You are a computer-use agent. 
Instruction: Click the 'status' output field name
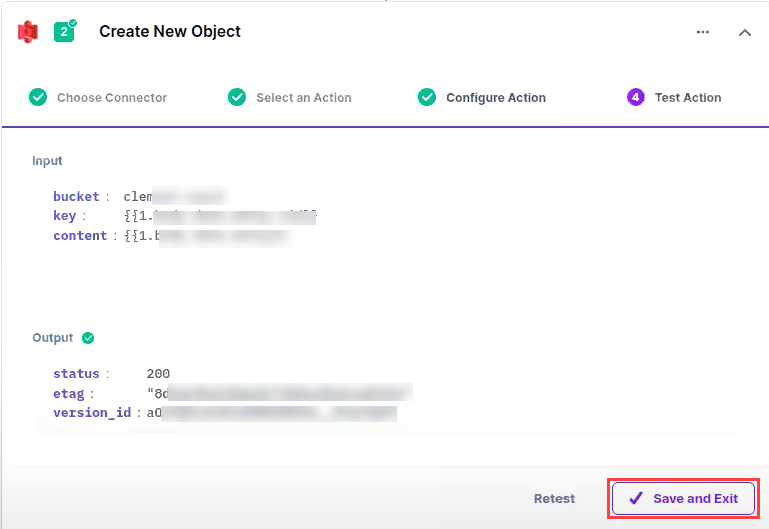[76, 374]
